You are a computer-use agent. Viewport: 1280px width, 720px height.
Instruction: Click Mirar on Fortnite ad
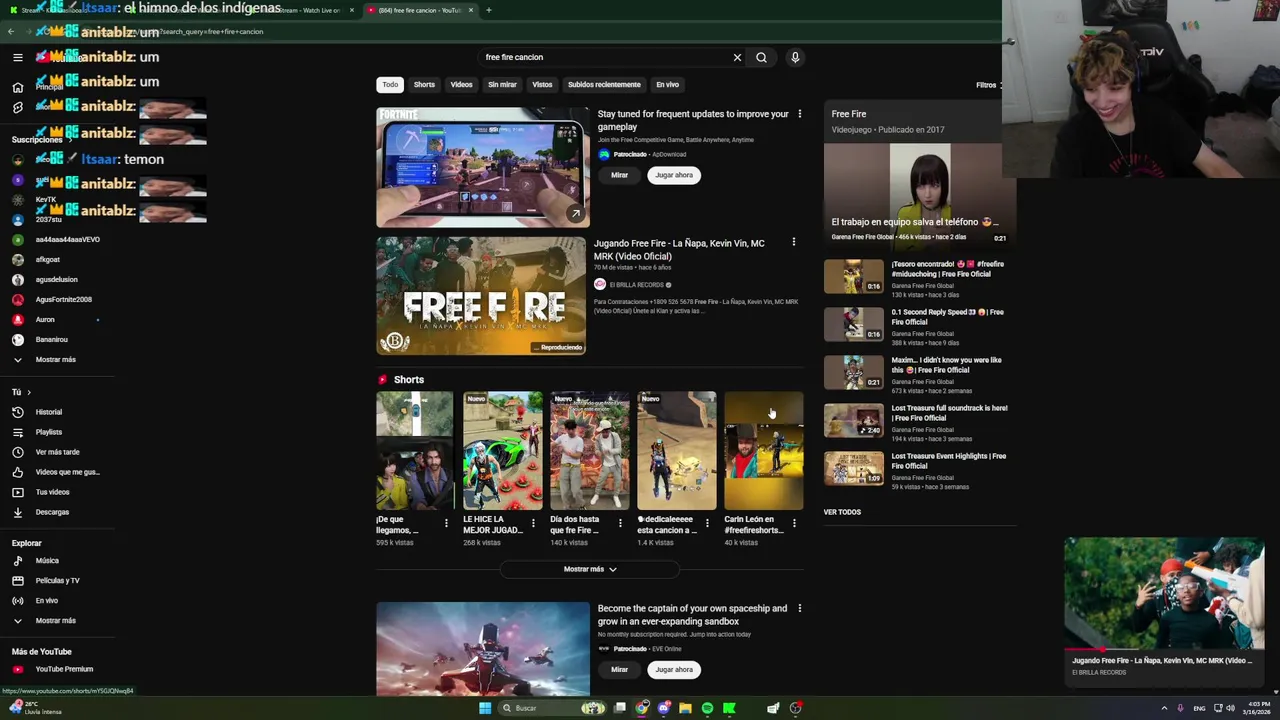point(619,175)
